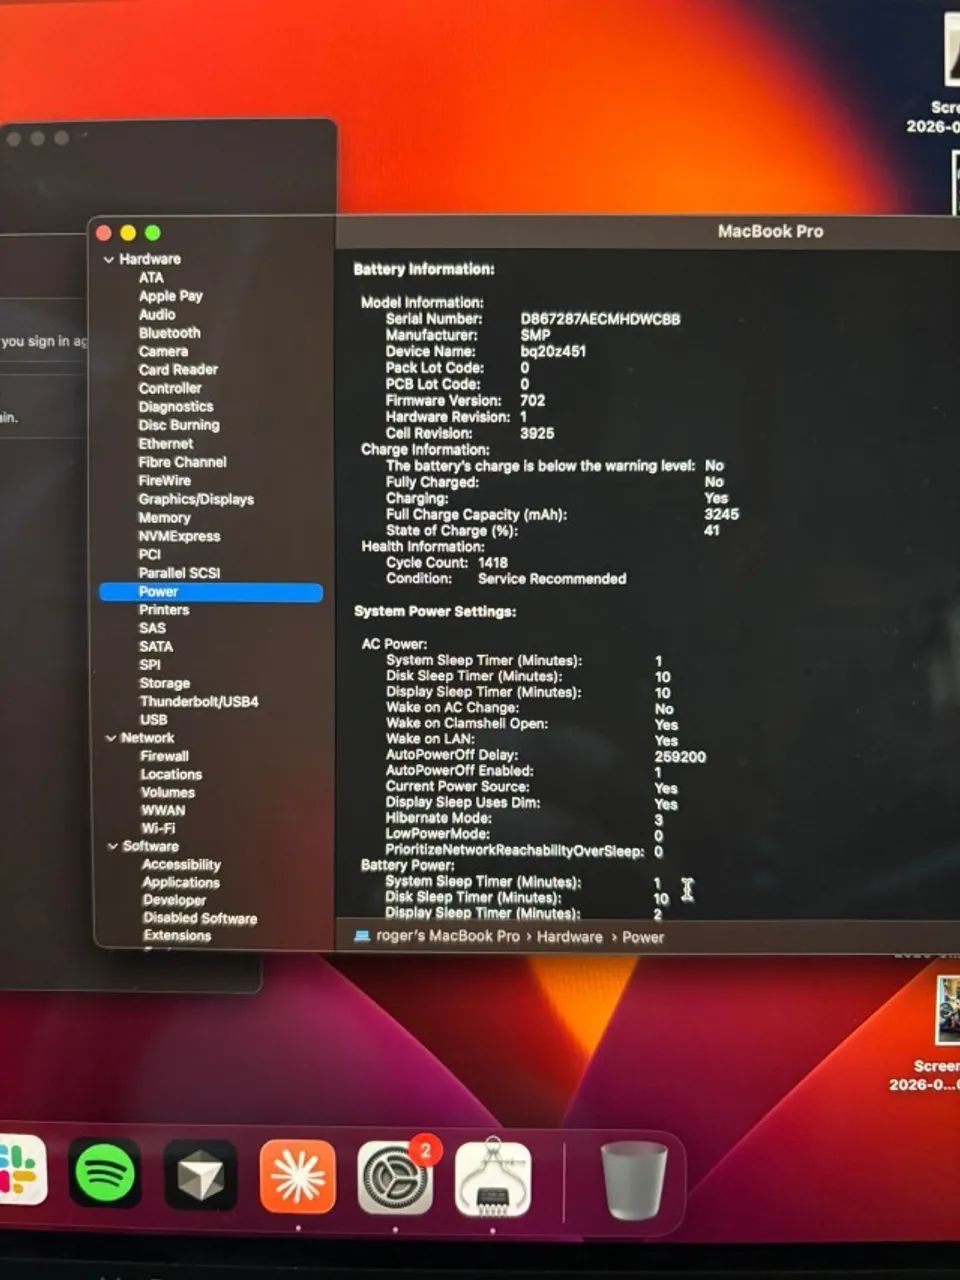This screenshot has height=1280, width=960.
Task: Select Printers in the sidebar
Action: pyautogui.click(x=163, y=610)
